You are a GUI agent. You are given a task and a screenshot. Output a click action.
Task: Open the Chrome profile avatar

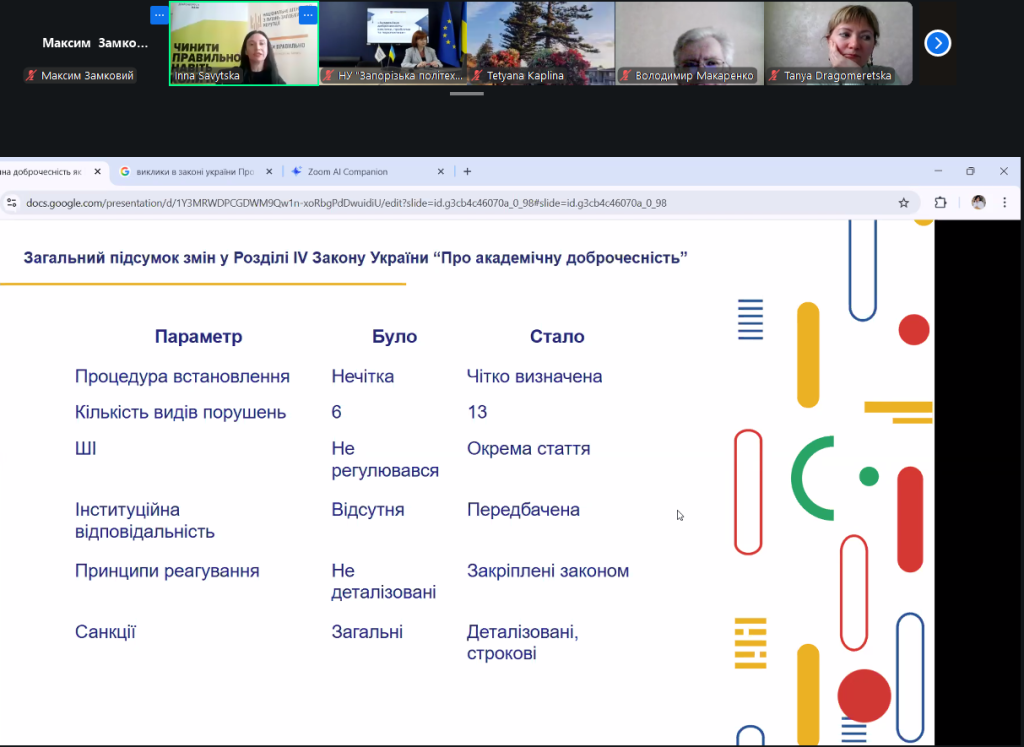[x=978, y=203]
